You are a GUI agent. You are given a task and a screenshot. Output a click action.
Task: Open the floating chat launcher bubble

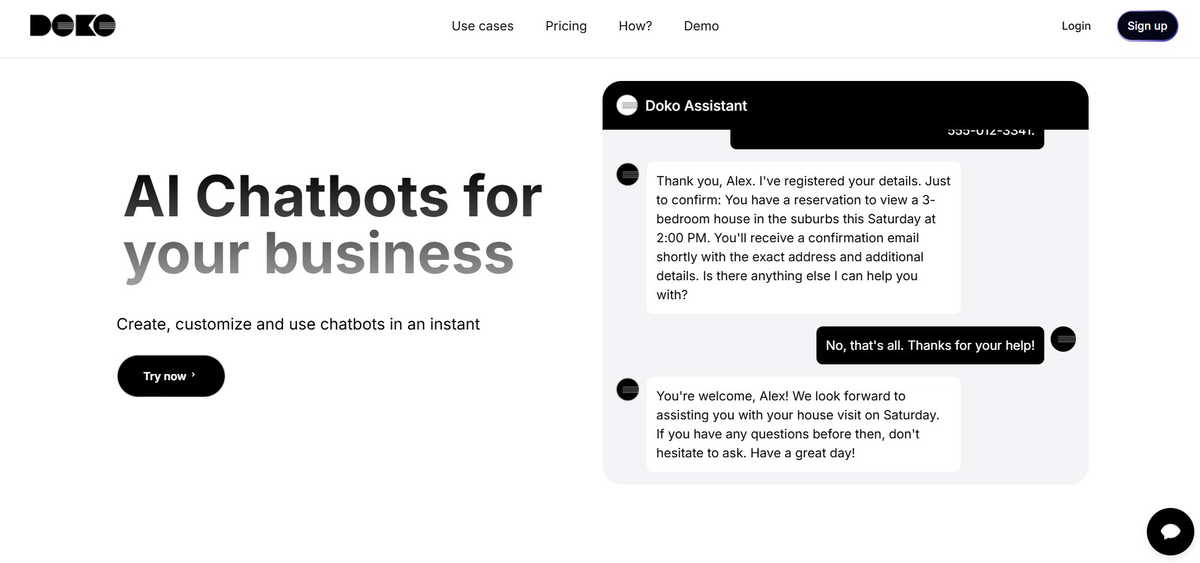(1170, 531)
